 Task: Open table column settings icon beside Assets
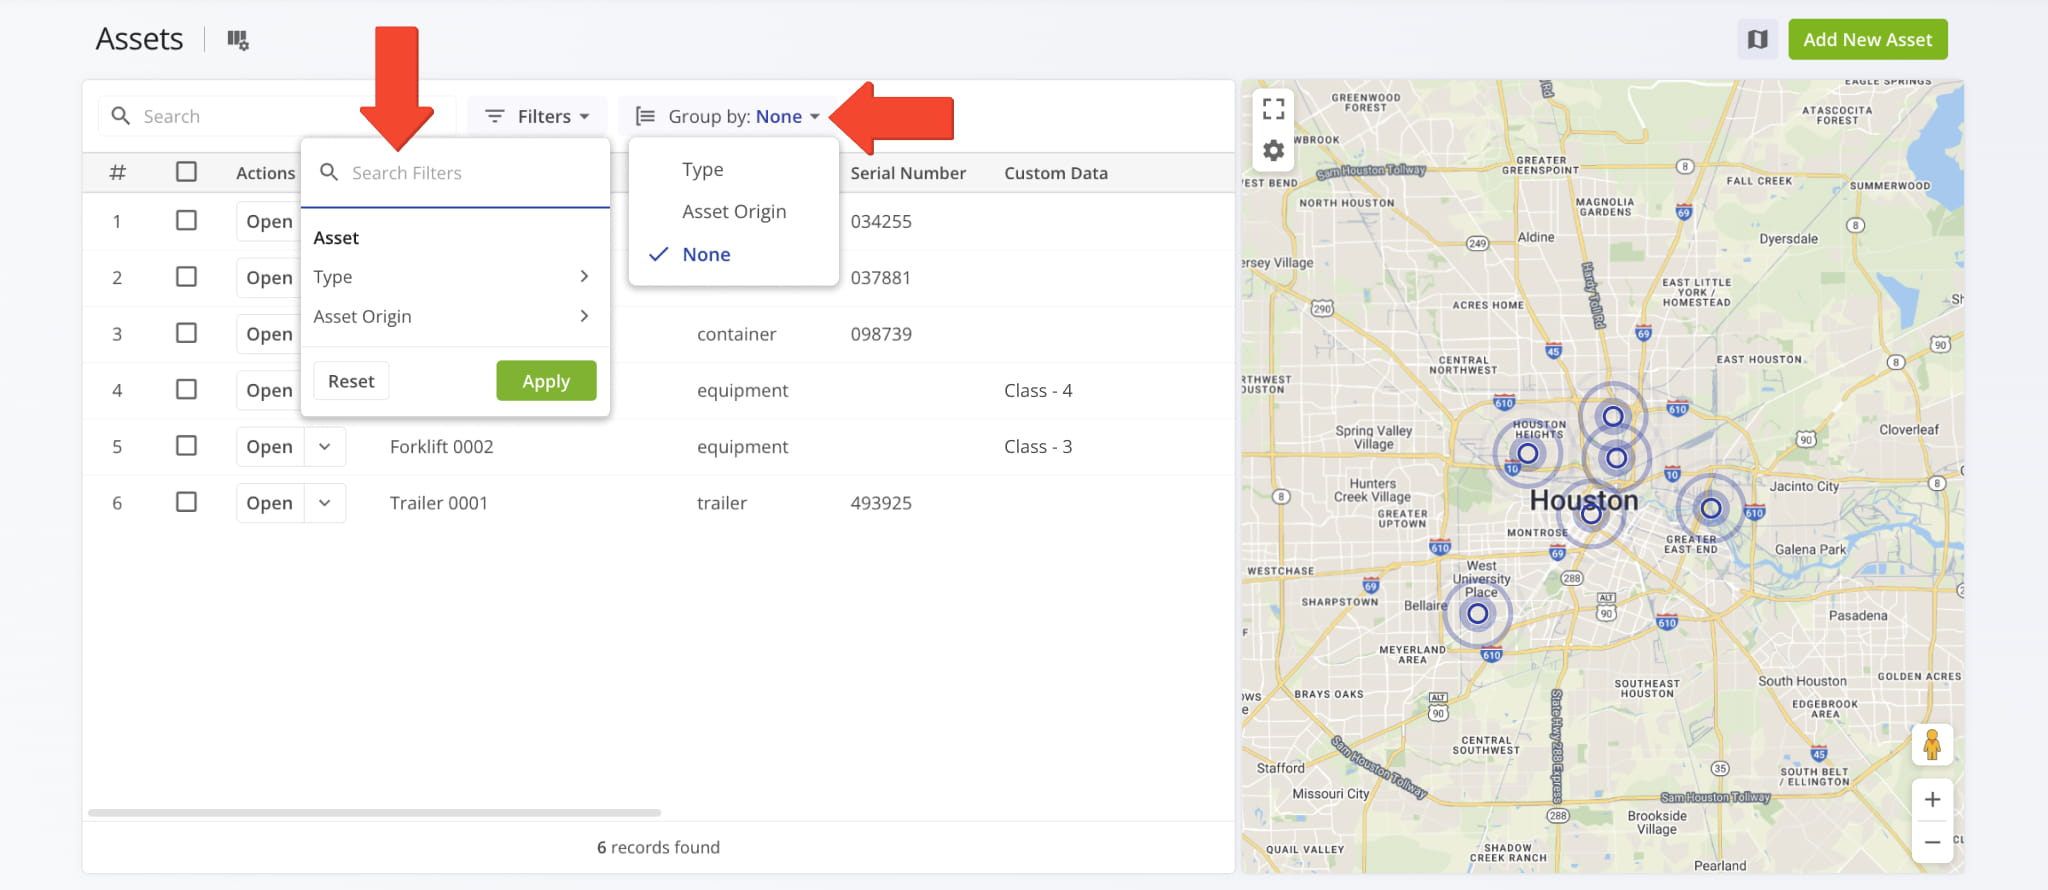pyautogui.click(x=237, y=40)
